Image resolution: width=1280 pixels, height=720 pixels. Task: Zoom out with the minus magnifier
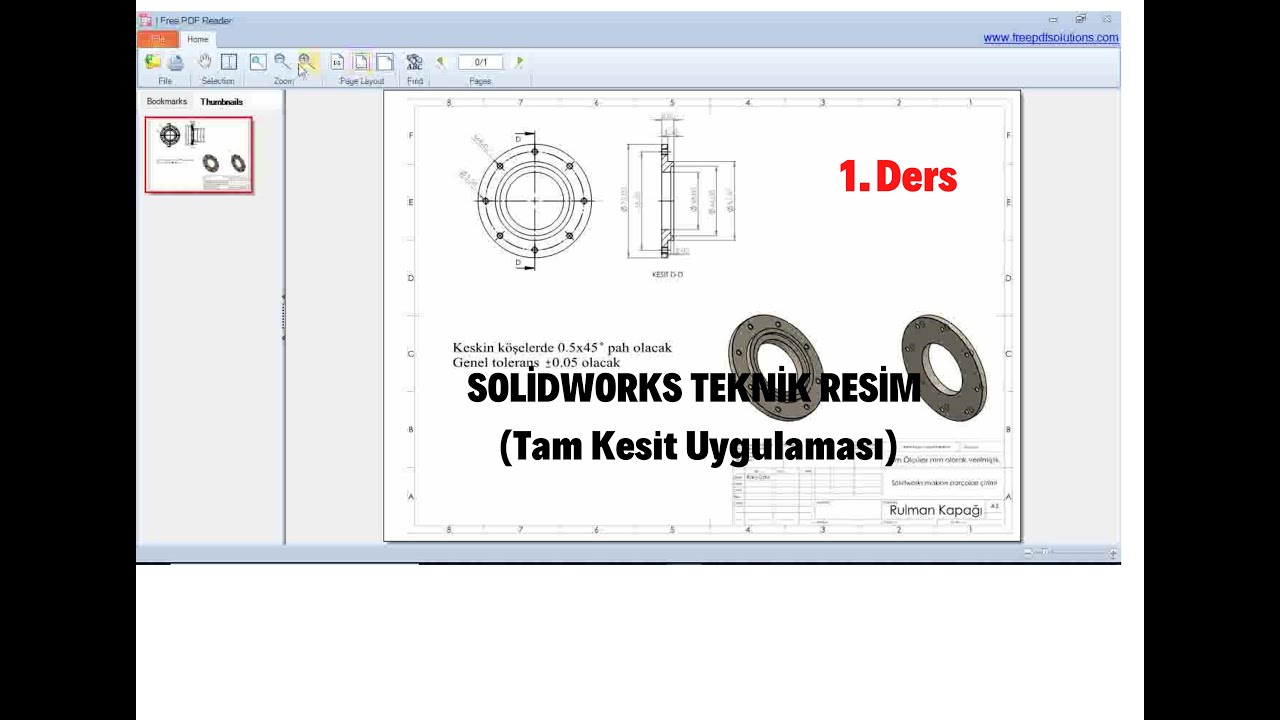coord(282,62)
